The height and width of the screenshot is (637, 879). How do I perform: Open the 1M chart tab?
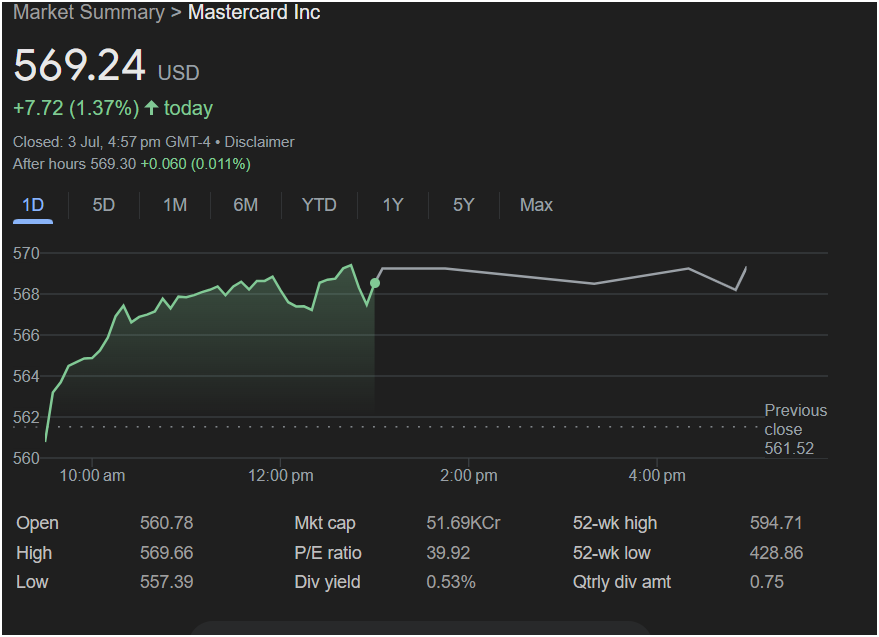(x=175, y=205)
